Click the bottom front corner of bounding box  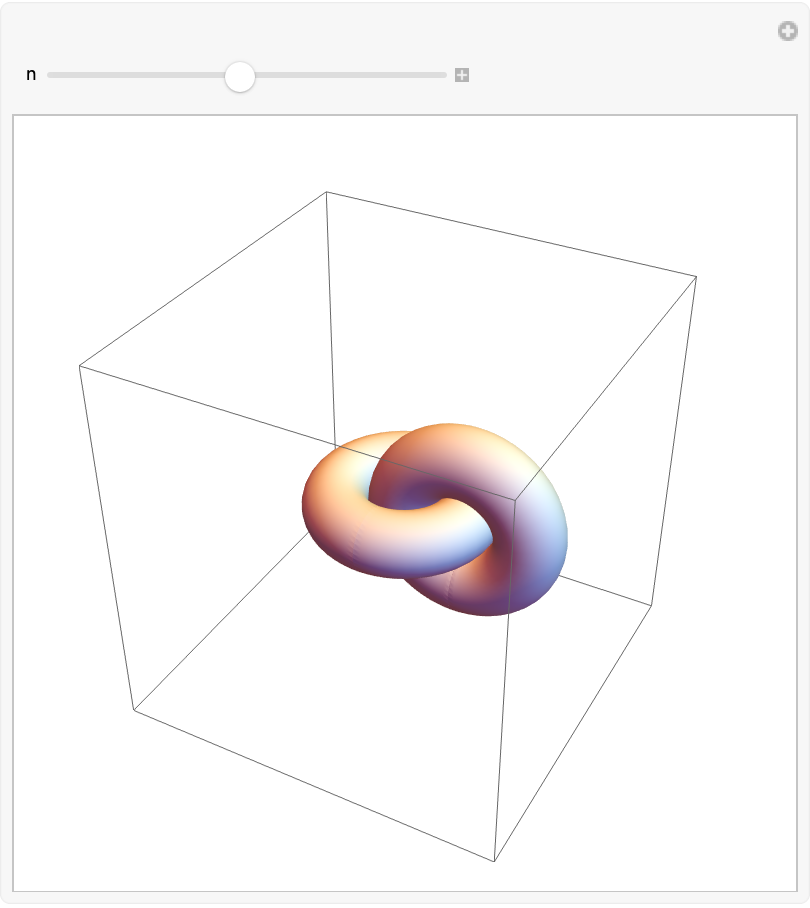tap(495, 861)
